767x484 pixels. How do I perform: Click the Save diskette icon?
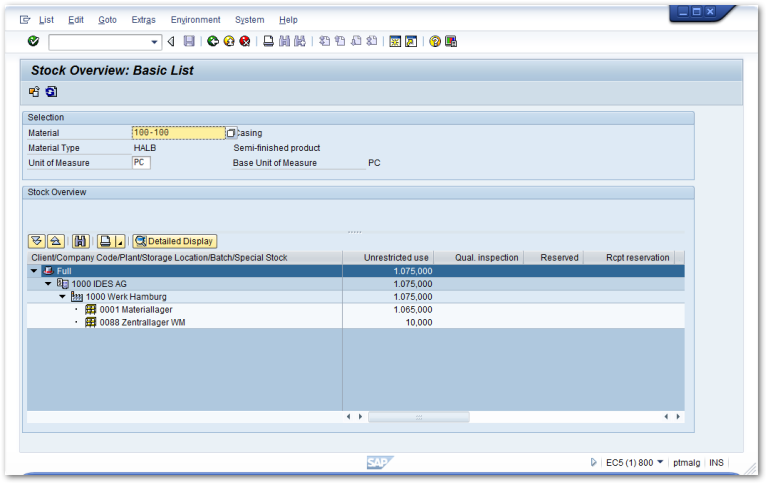click(189, 41)
